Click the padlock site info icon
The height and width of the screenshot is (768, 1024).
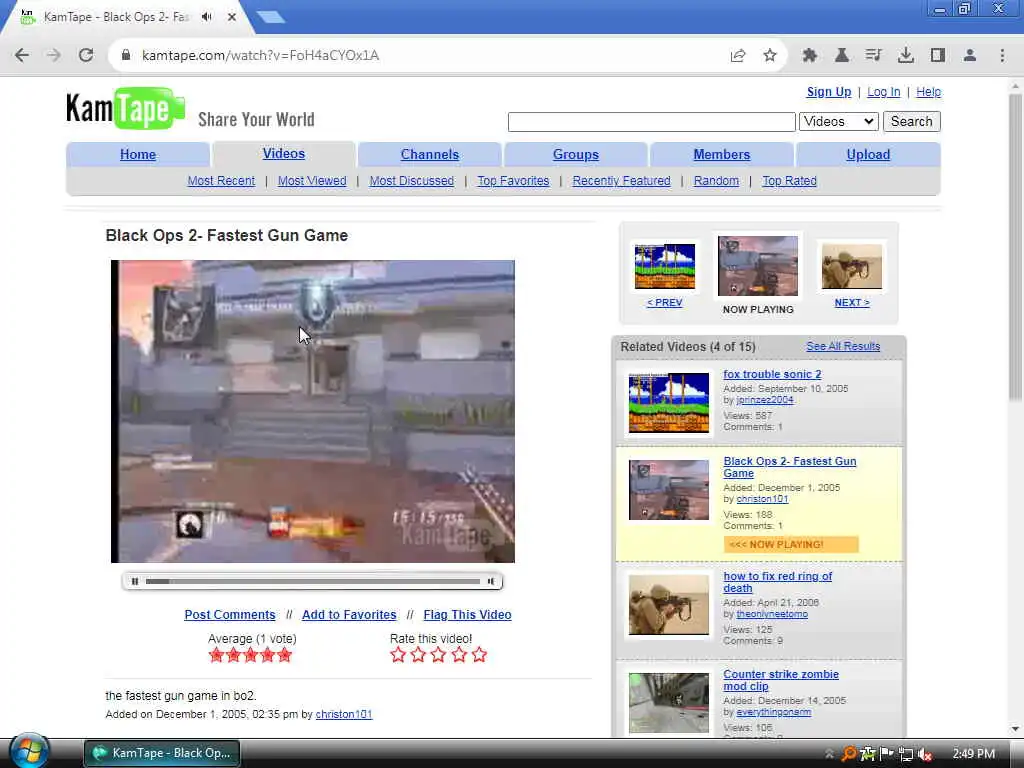[x=126, y=55]
